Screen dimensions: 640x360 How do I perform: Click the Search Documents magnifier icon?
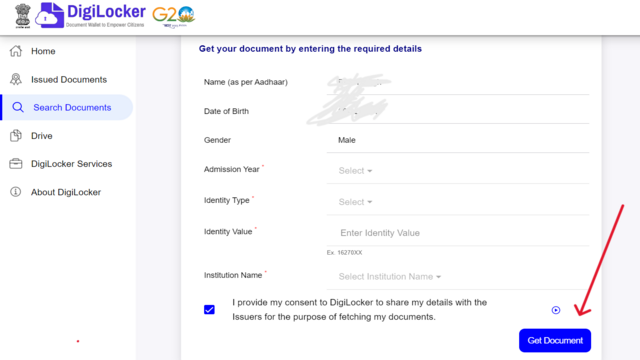pos(18,107)
